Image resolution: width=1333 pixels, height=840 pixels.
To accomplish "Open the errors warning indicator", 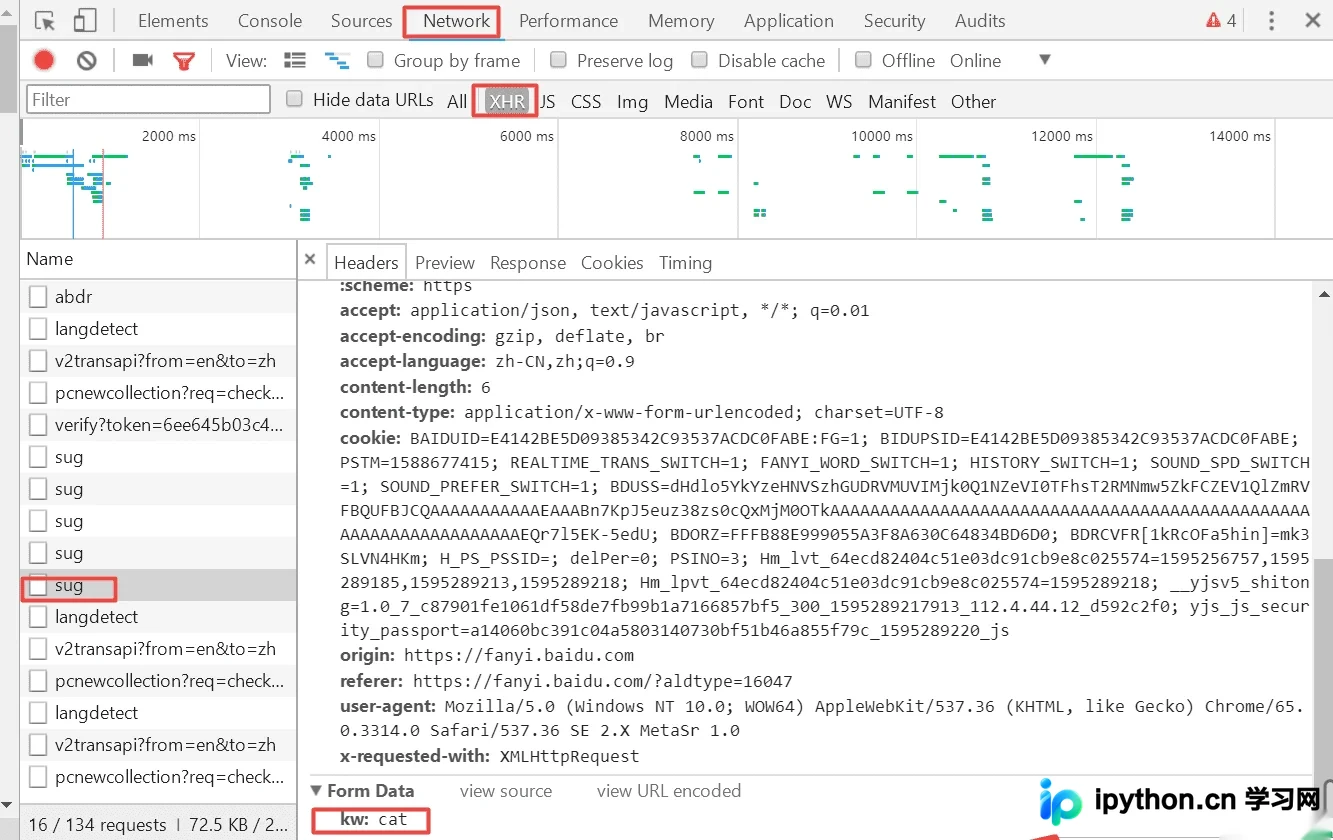I will click(1221, 21).
